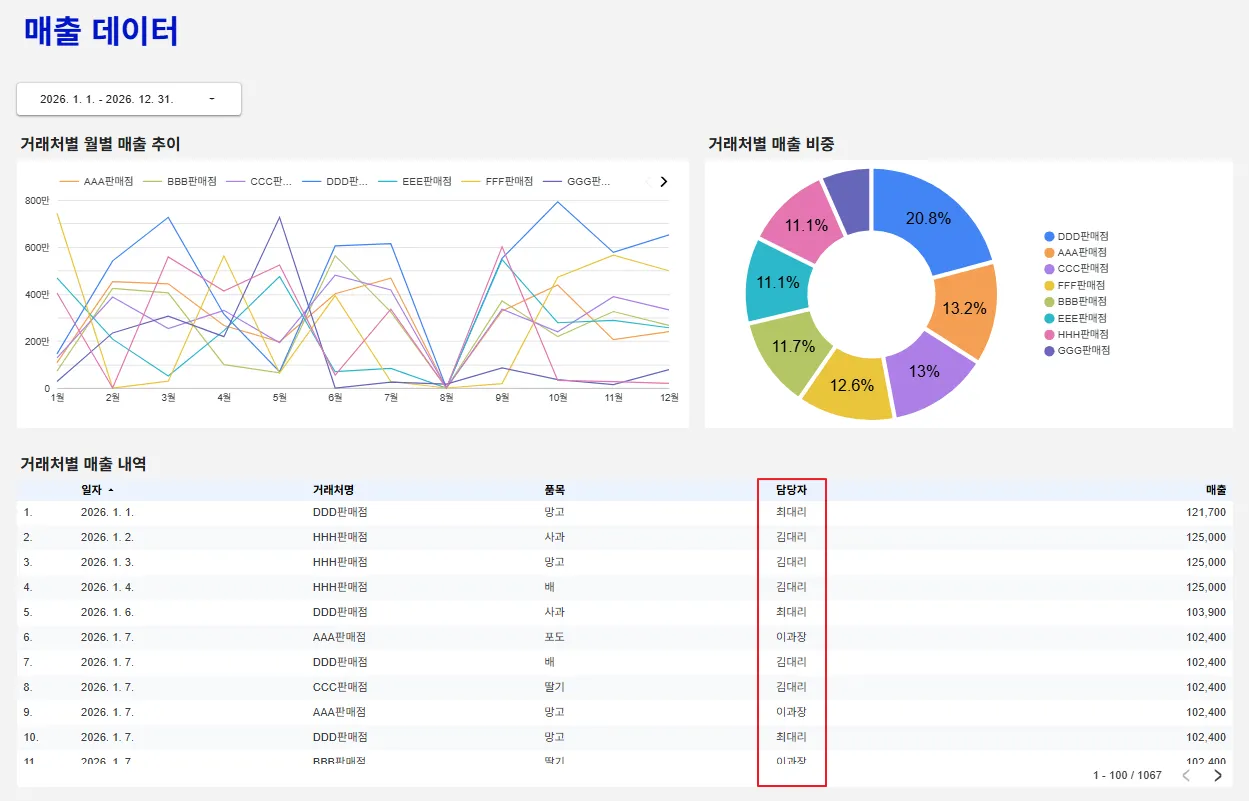The image size is (1249, 801).
Task: Select table row 6 with 포도 item
Action: click(x=625, y=637)
